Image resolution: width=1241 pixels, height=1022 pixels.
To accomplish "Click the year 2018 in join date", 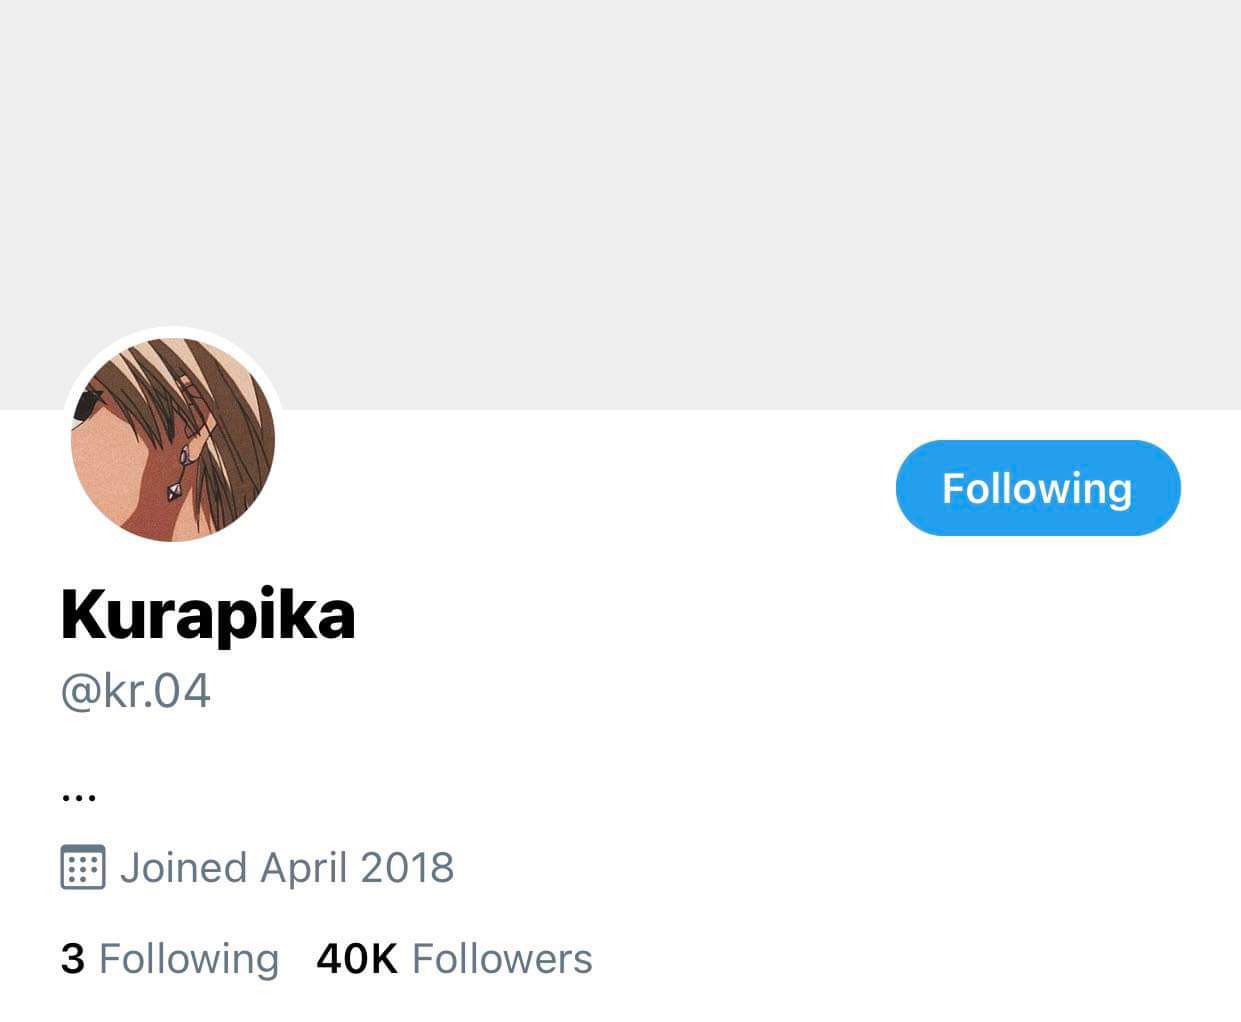I will pos(407,867).
